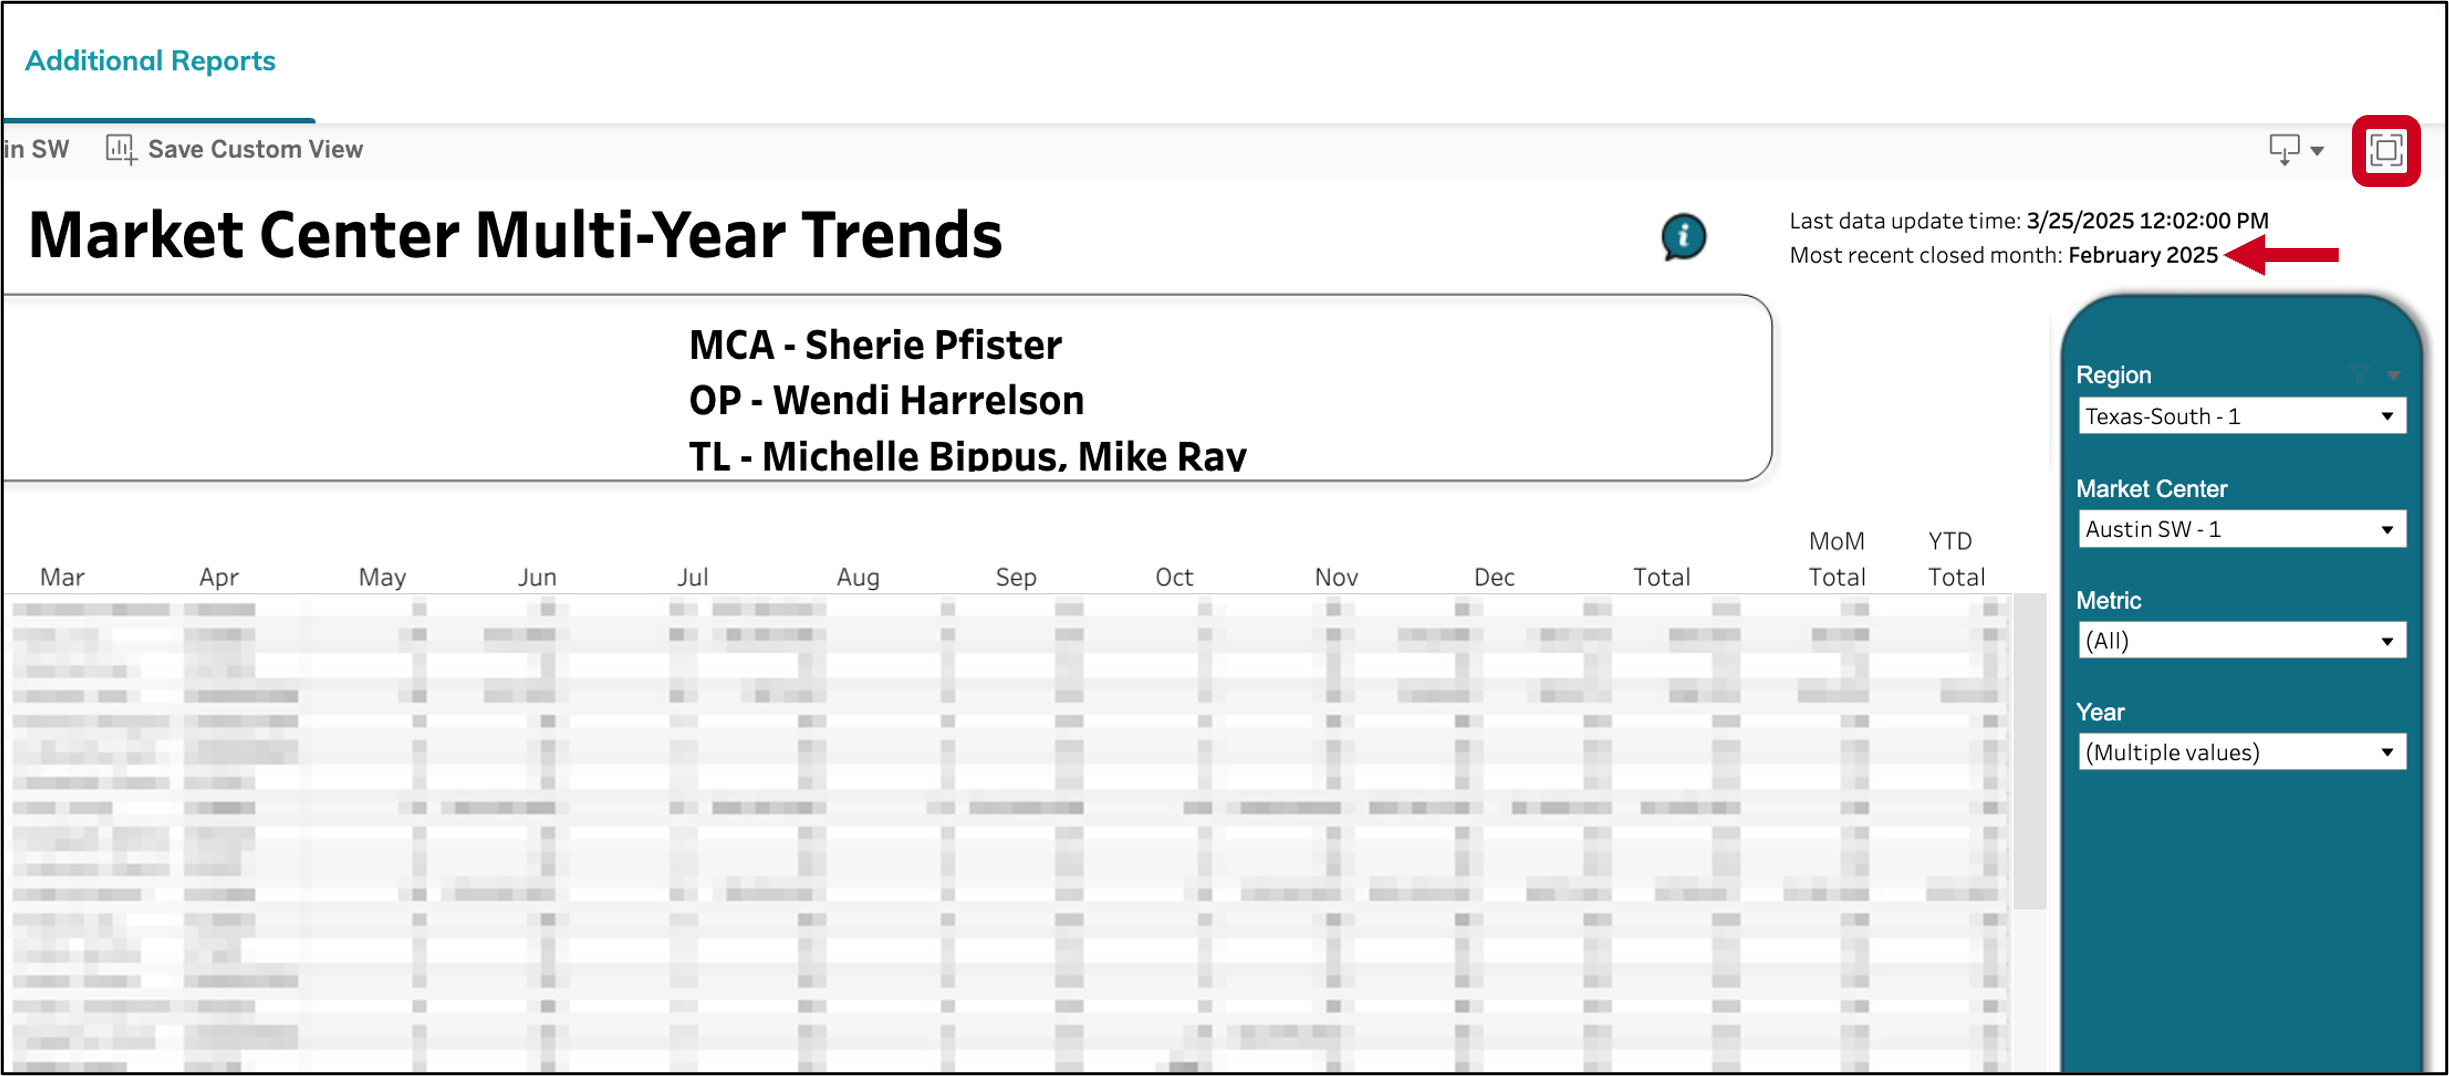The image size is (2449, 1076).
Task: Expand the arrow next to the download icon
Action: pos(2317,151)
